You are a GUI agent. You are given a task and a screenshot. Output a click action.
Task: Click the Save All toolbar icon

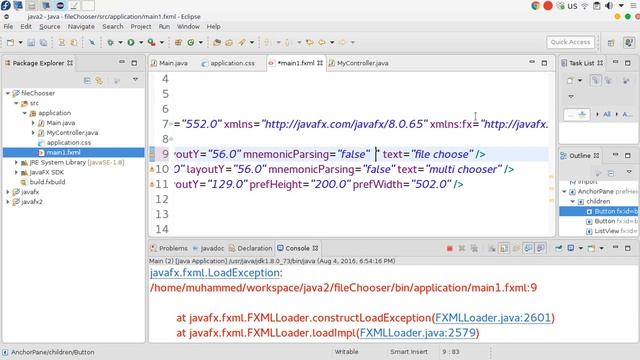(x=43, y=42)
